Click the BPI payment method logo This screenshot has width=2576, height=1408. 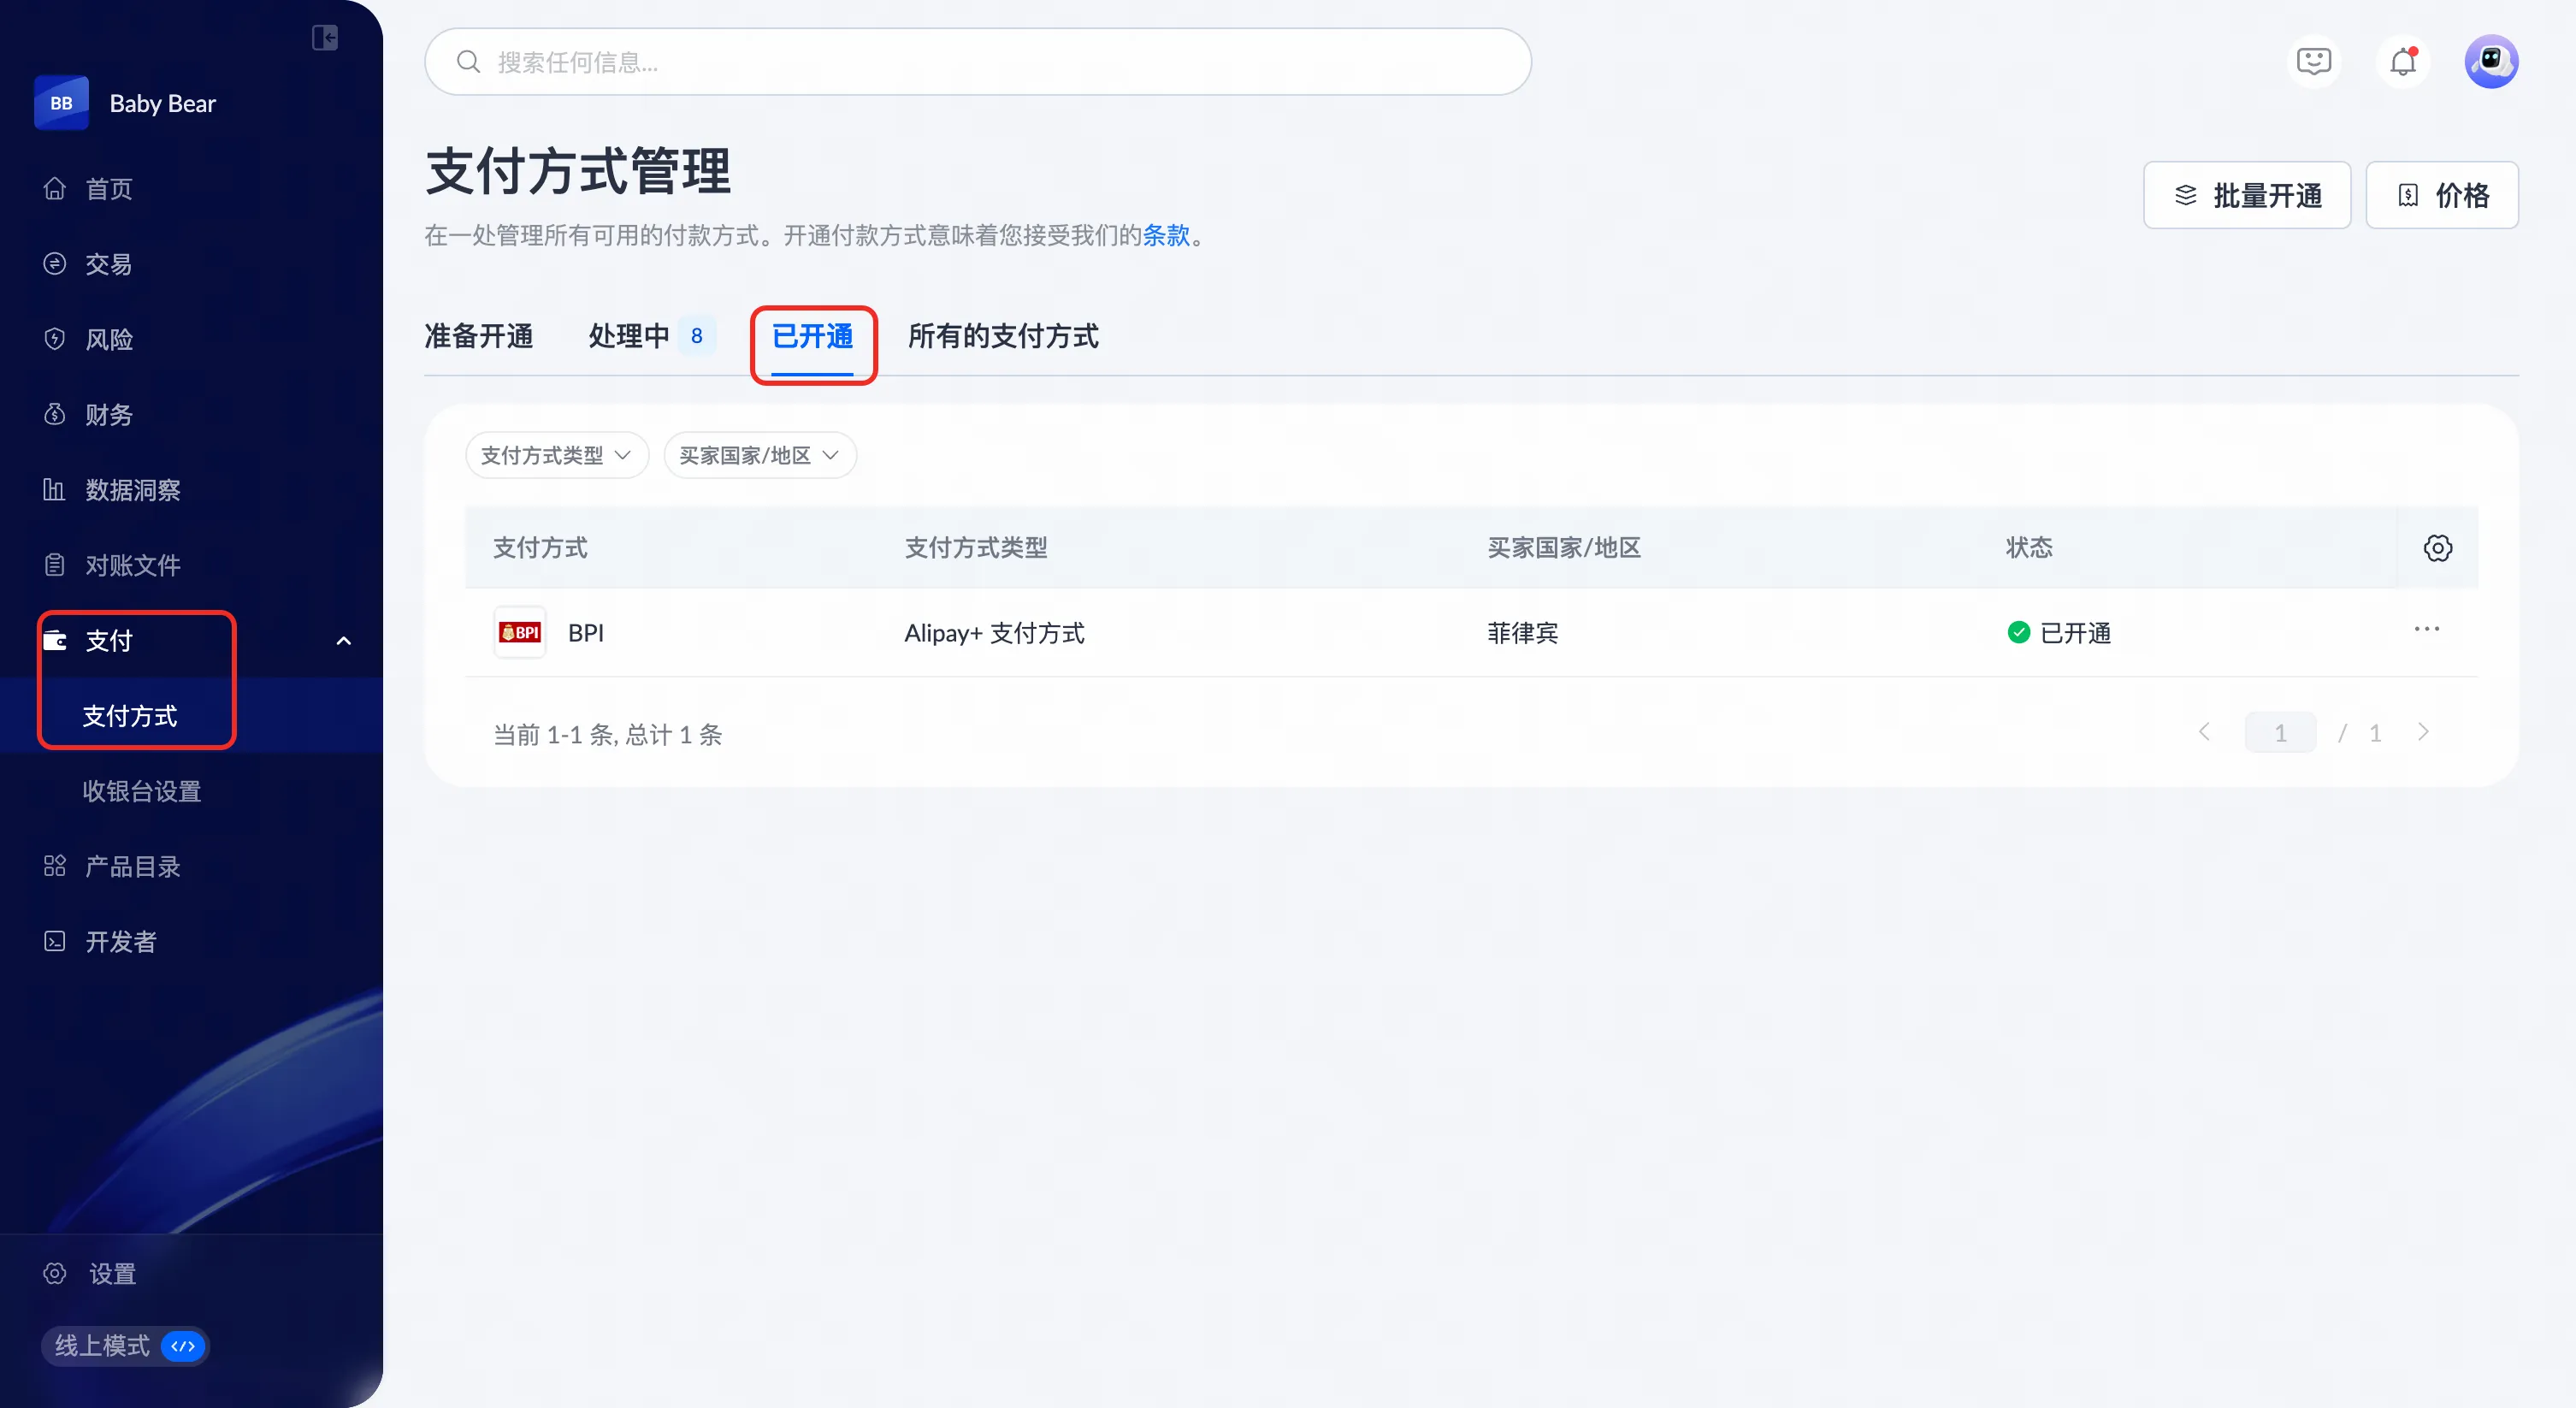point(520,632)
